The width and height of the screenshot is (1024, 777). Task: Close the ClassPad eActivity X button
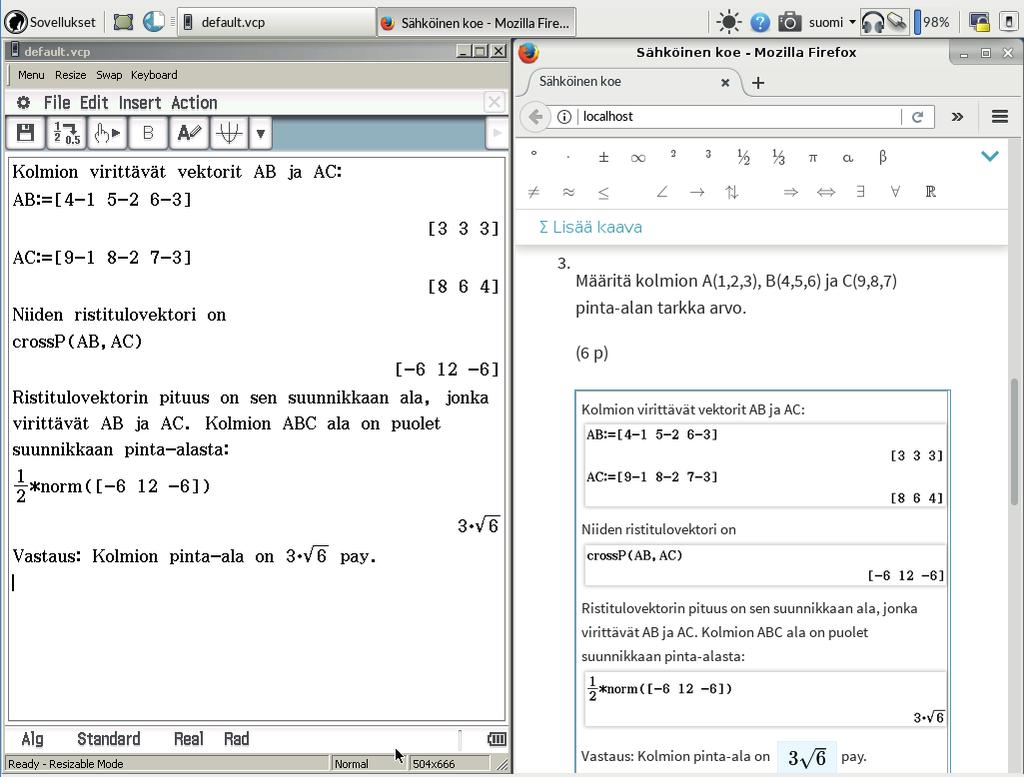click(x=494, y=102)
